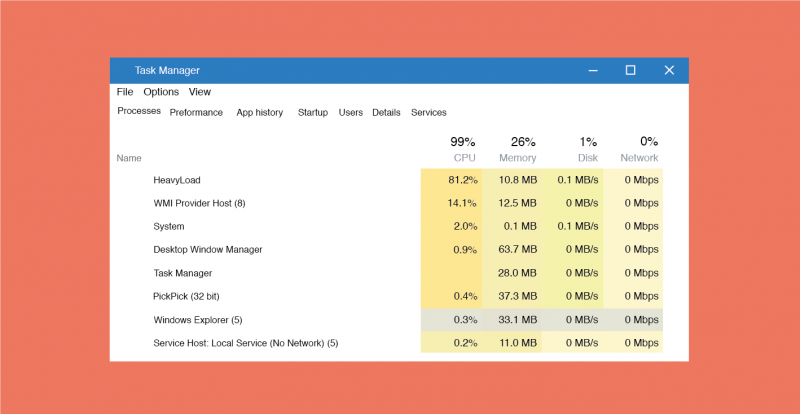The width and height of the screenshot is (800, 414).
Task: Open the Options menu
Action: (x=161, y=92)
